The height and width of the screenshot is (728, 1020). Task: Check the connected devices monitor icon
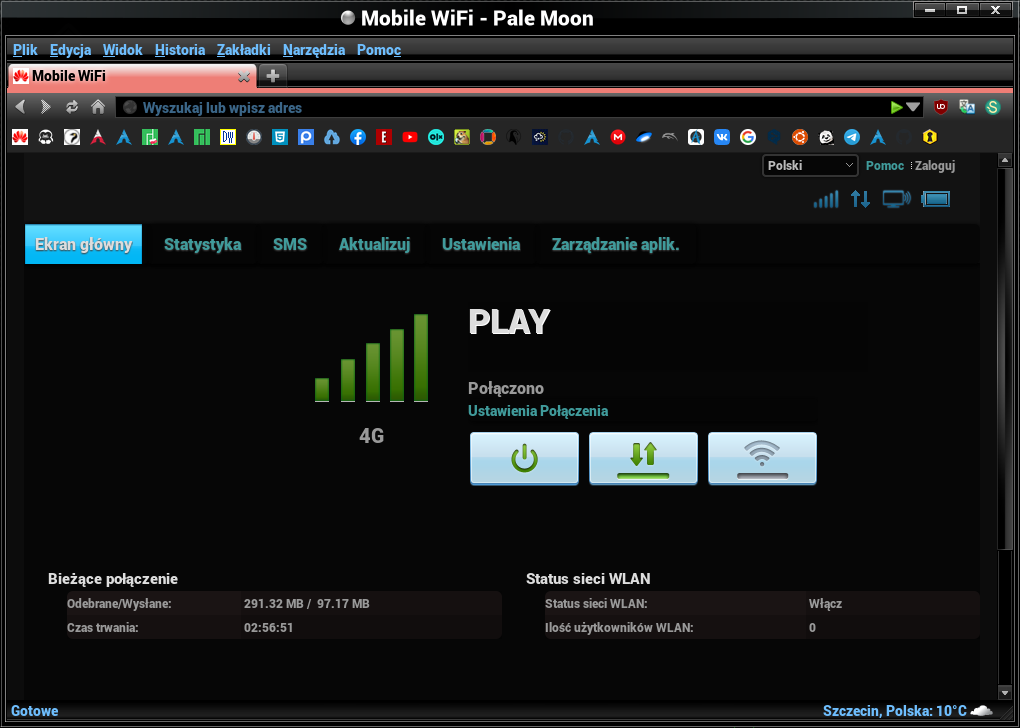click(x=896, y=199)
